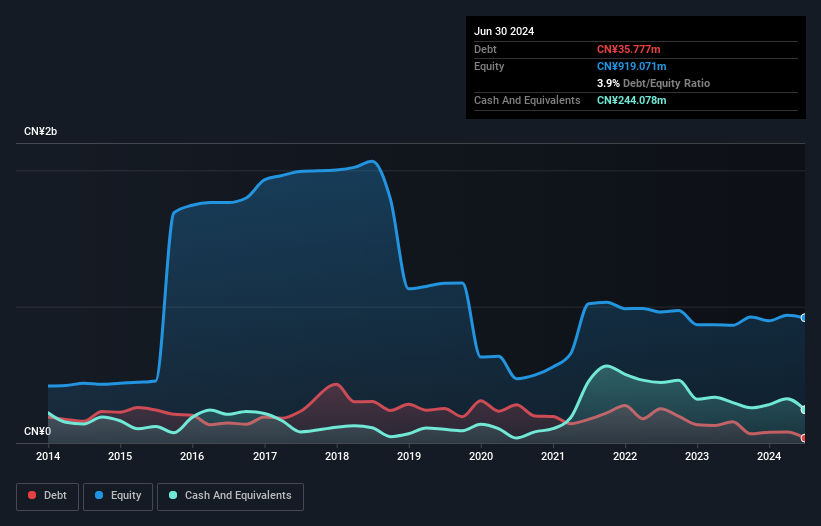Click the CN¥2b y-axis label
Screen dimensions: 821x526
[40, 131]
